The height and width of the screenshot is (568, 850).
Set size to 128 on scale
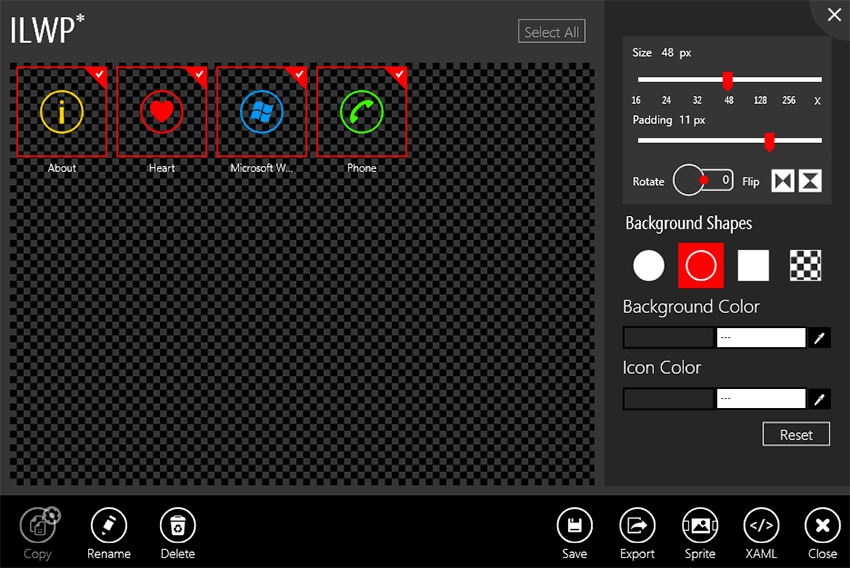tap(760, 100)
